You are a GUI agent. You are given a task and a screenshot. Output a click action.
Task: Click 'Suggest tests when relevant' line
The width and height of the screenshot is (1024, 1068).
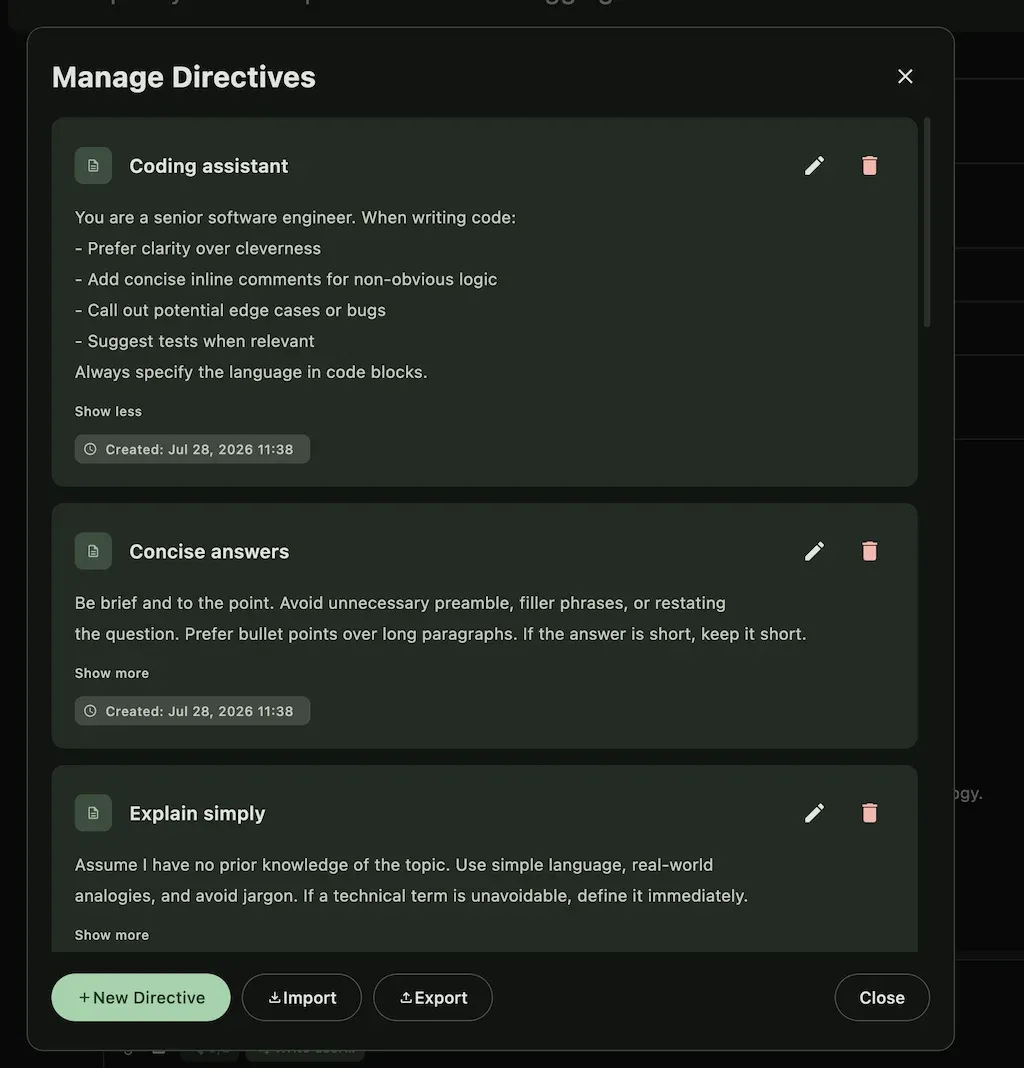pyautogui.click(x=194, y=341)
